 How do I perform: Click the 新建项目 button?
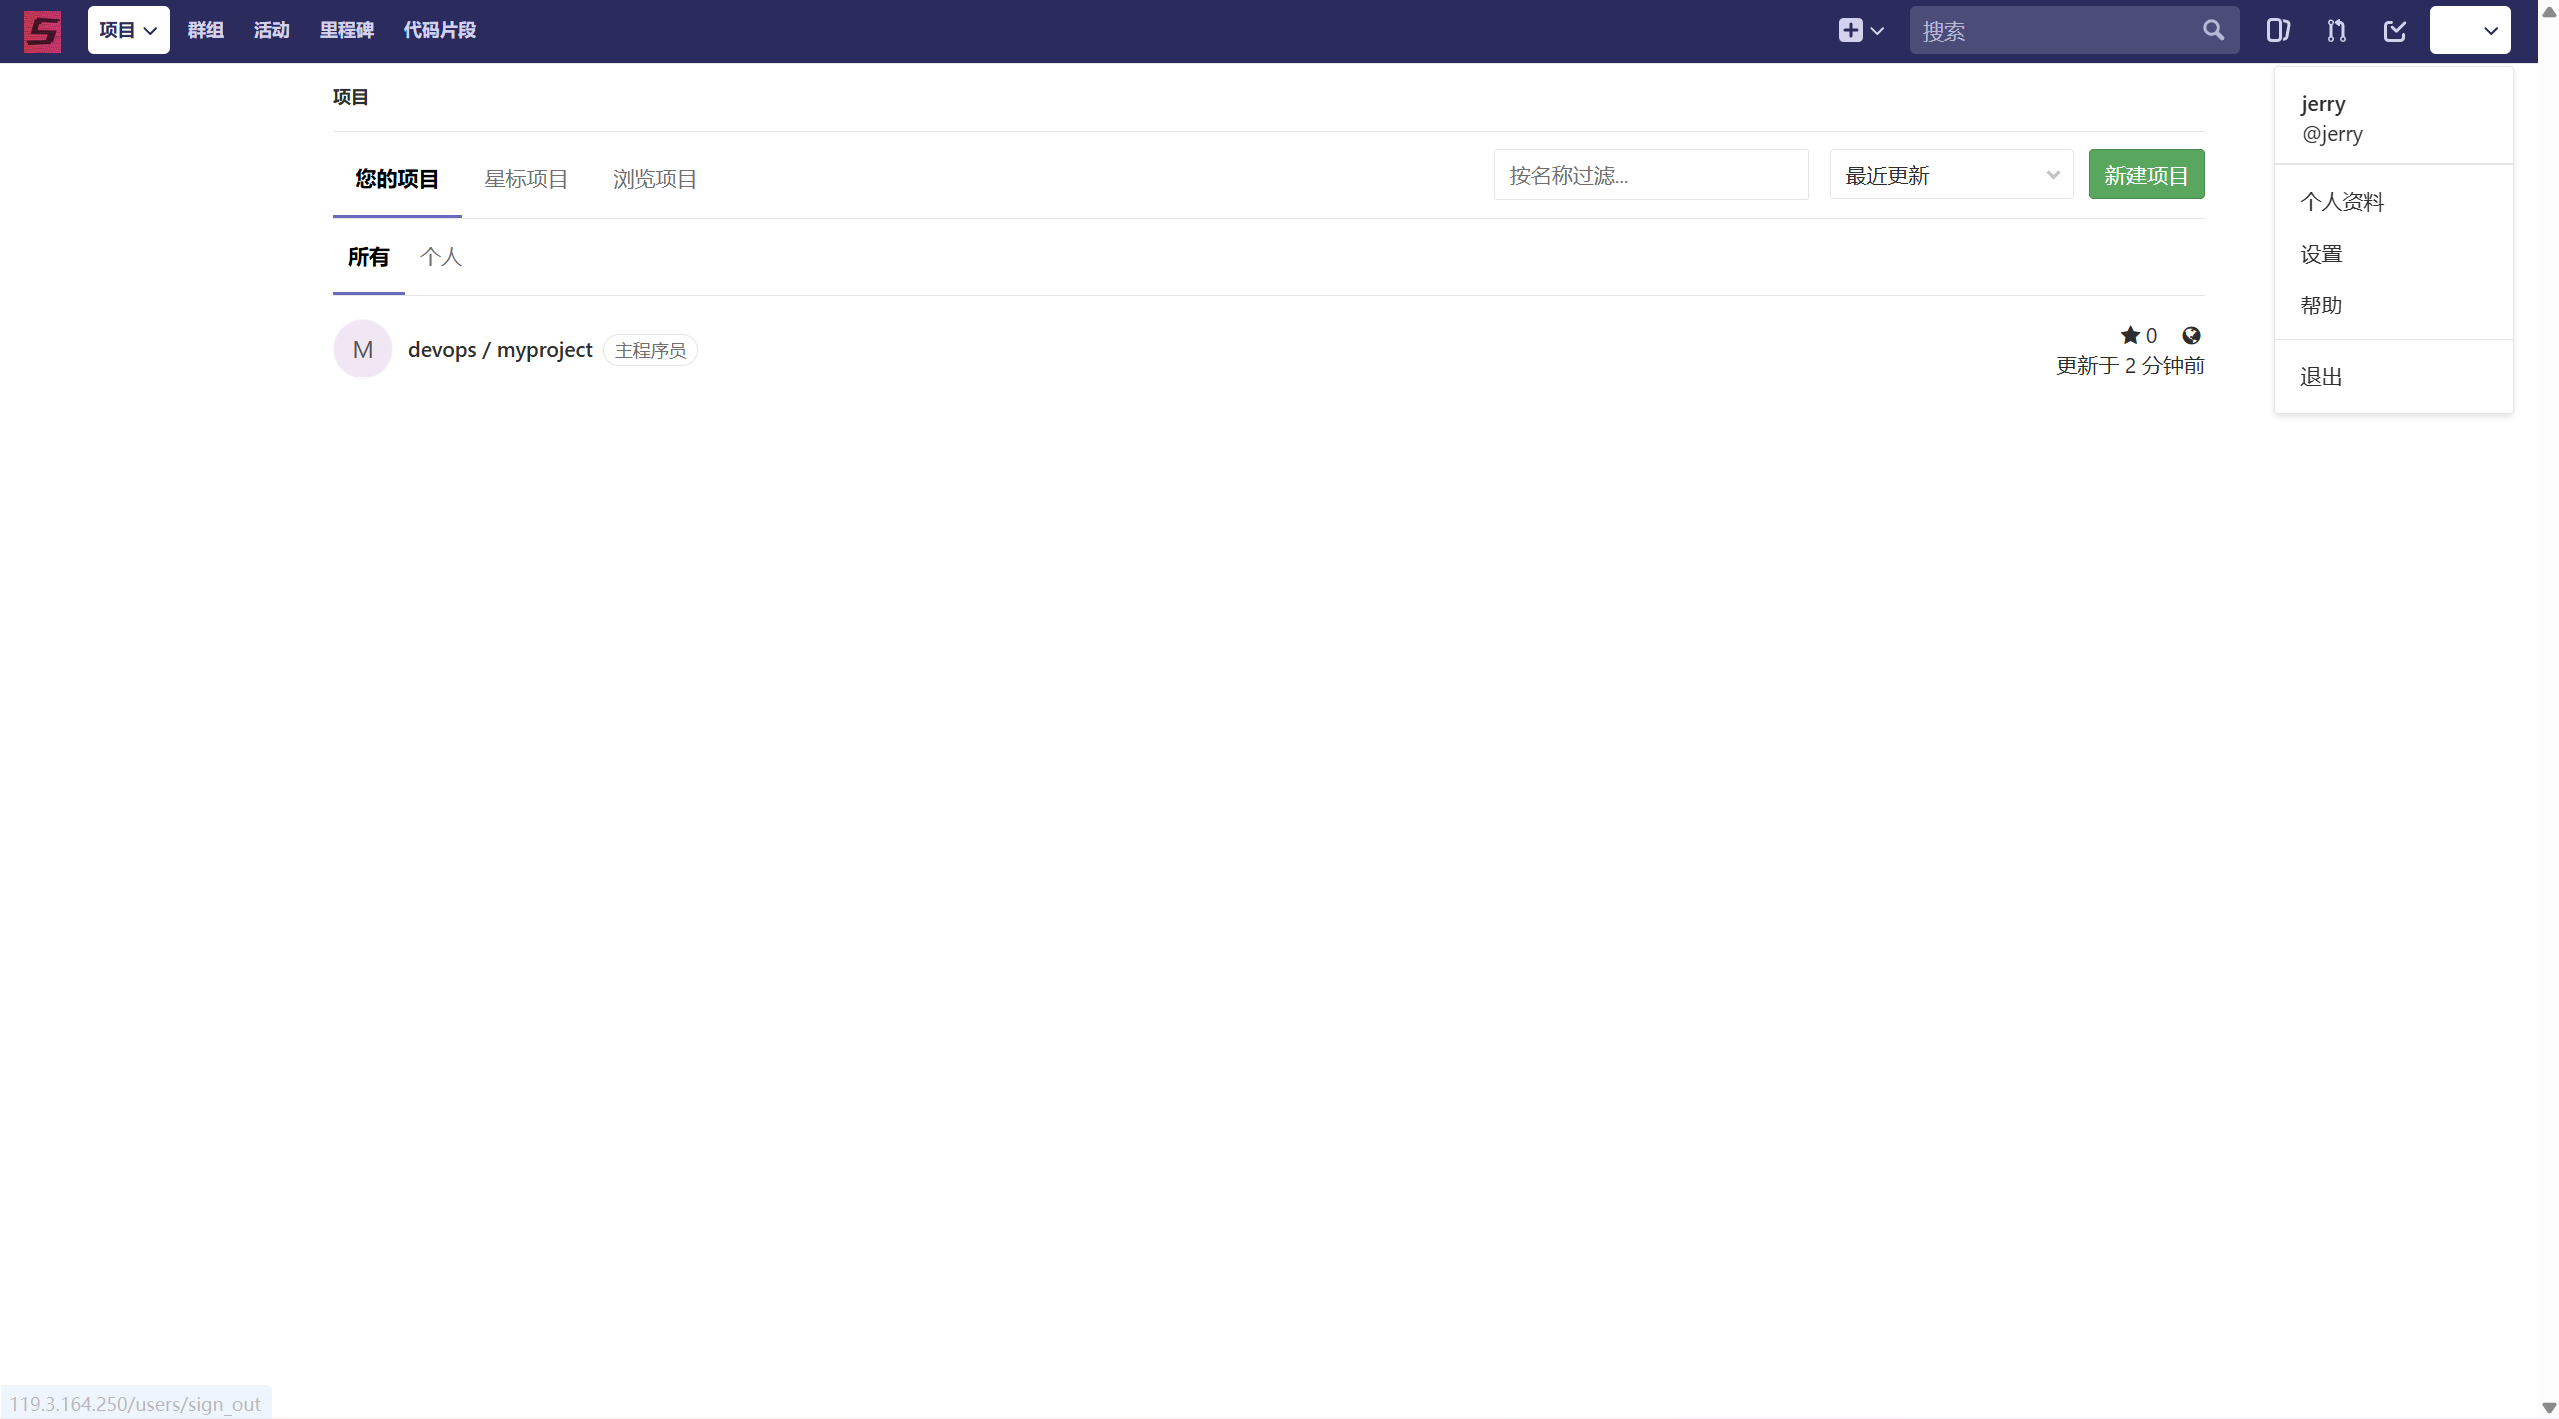2146,175
